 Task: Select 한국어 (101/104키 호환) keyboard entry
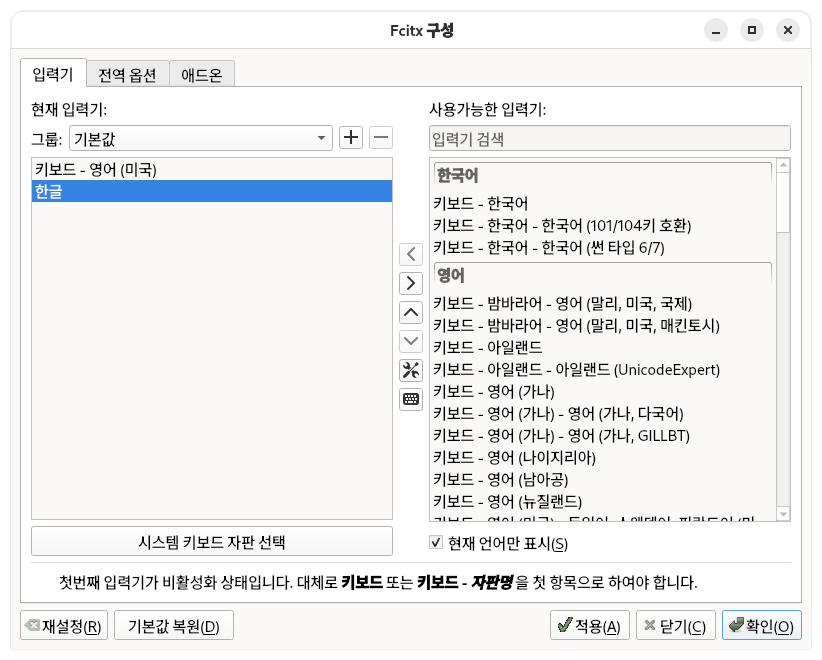[602, 225]
